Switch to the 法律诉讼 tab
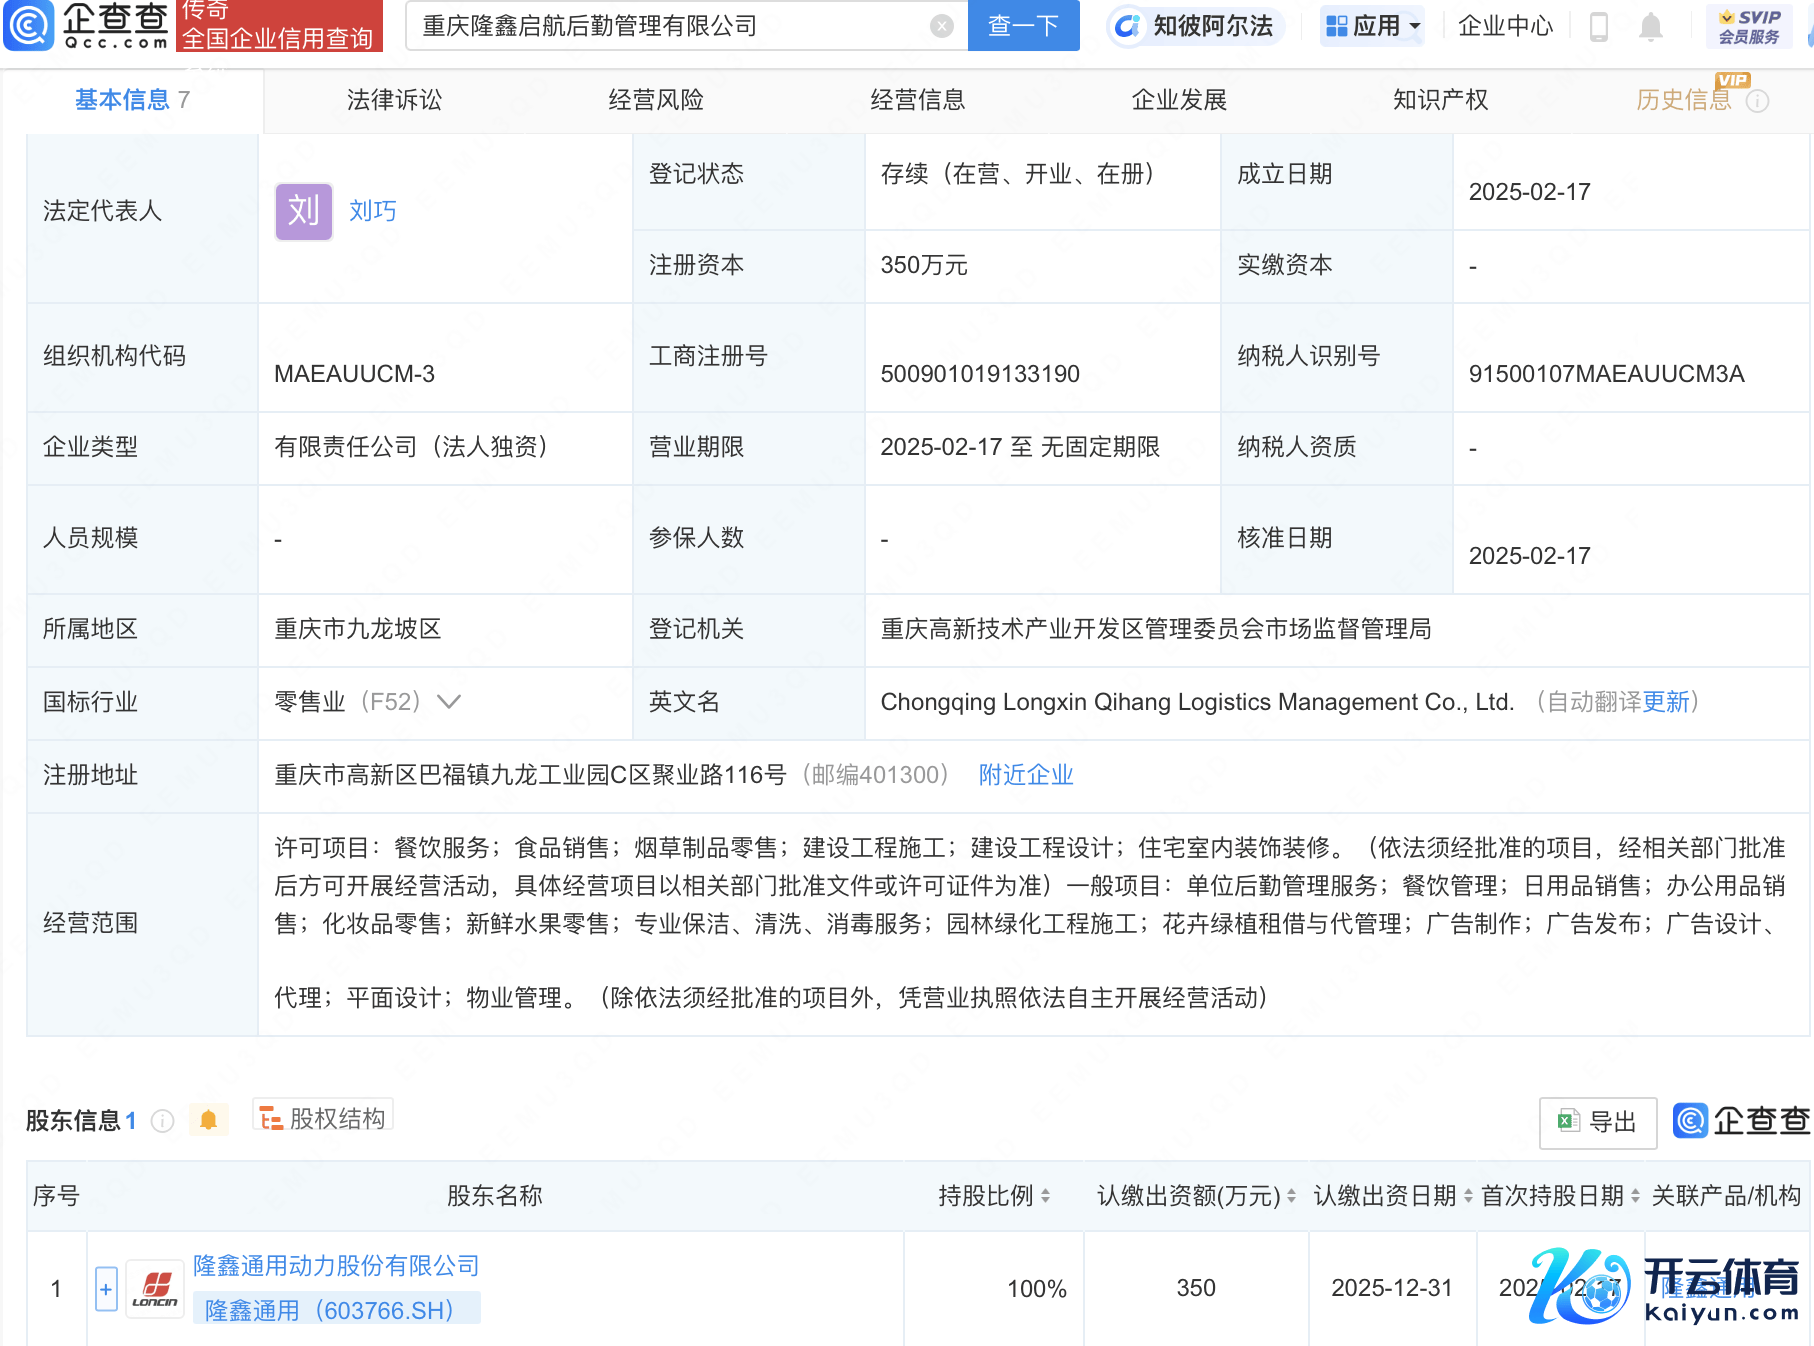1814x1346 pixels. (394, 100)
